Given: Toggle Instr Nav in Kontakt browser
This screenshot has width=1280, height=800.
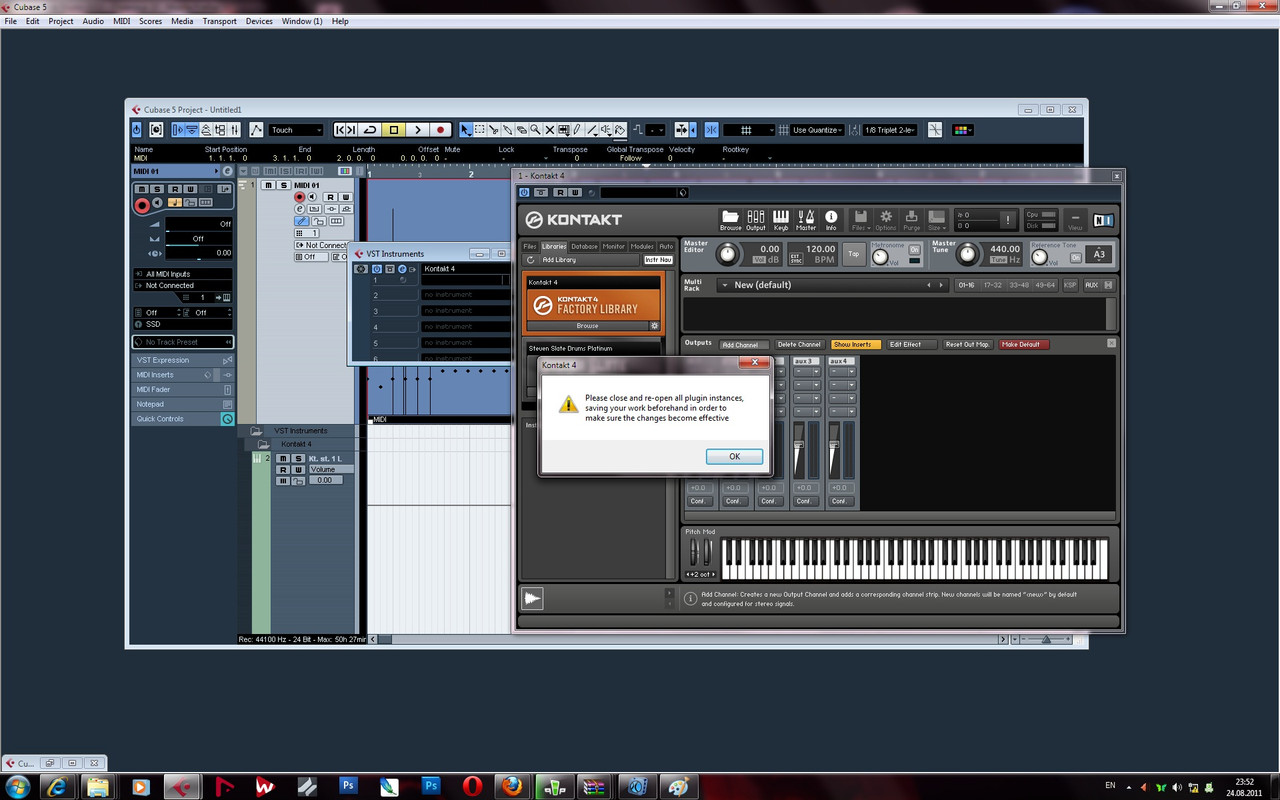Looking at the screenshot, I should point(658,260).
